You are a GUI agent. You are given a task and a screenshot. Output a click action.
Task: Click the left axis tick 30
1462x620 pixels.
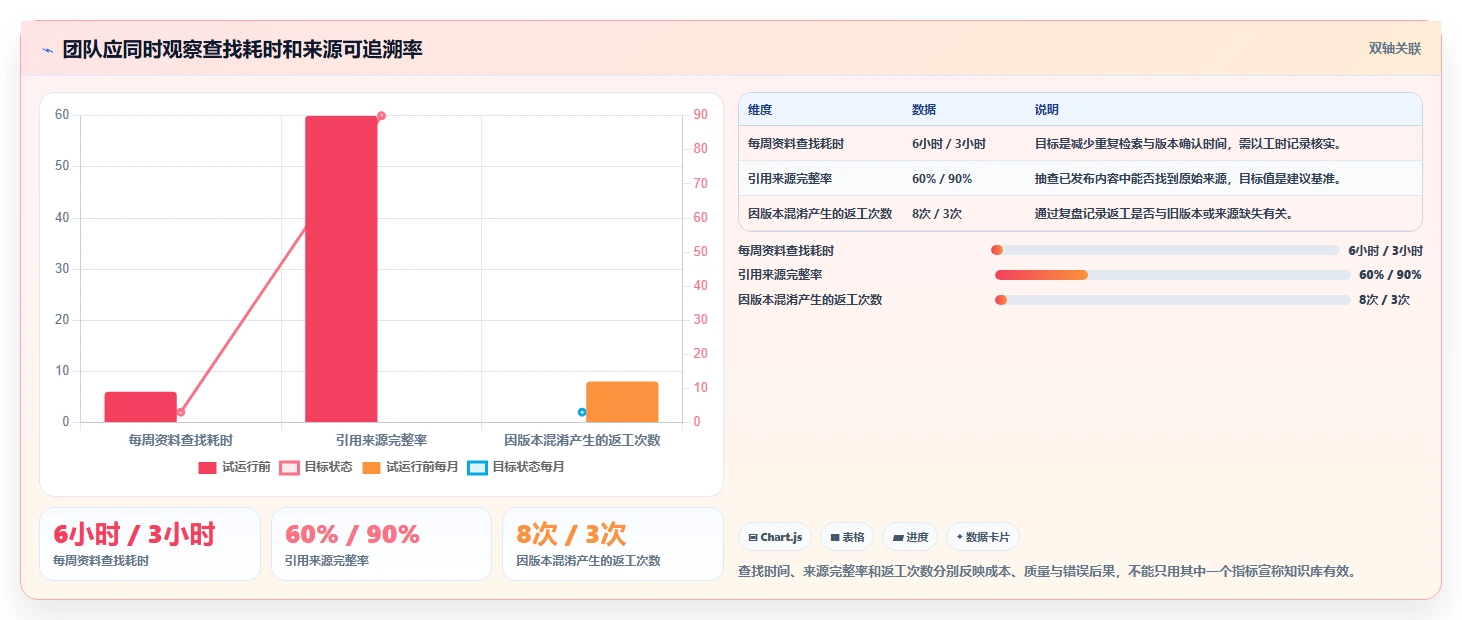(x=62, y=269)
